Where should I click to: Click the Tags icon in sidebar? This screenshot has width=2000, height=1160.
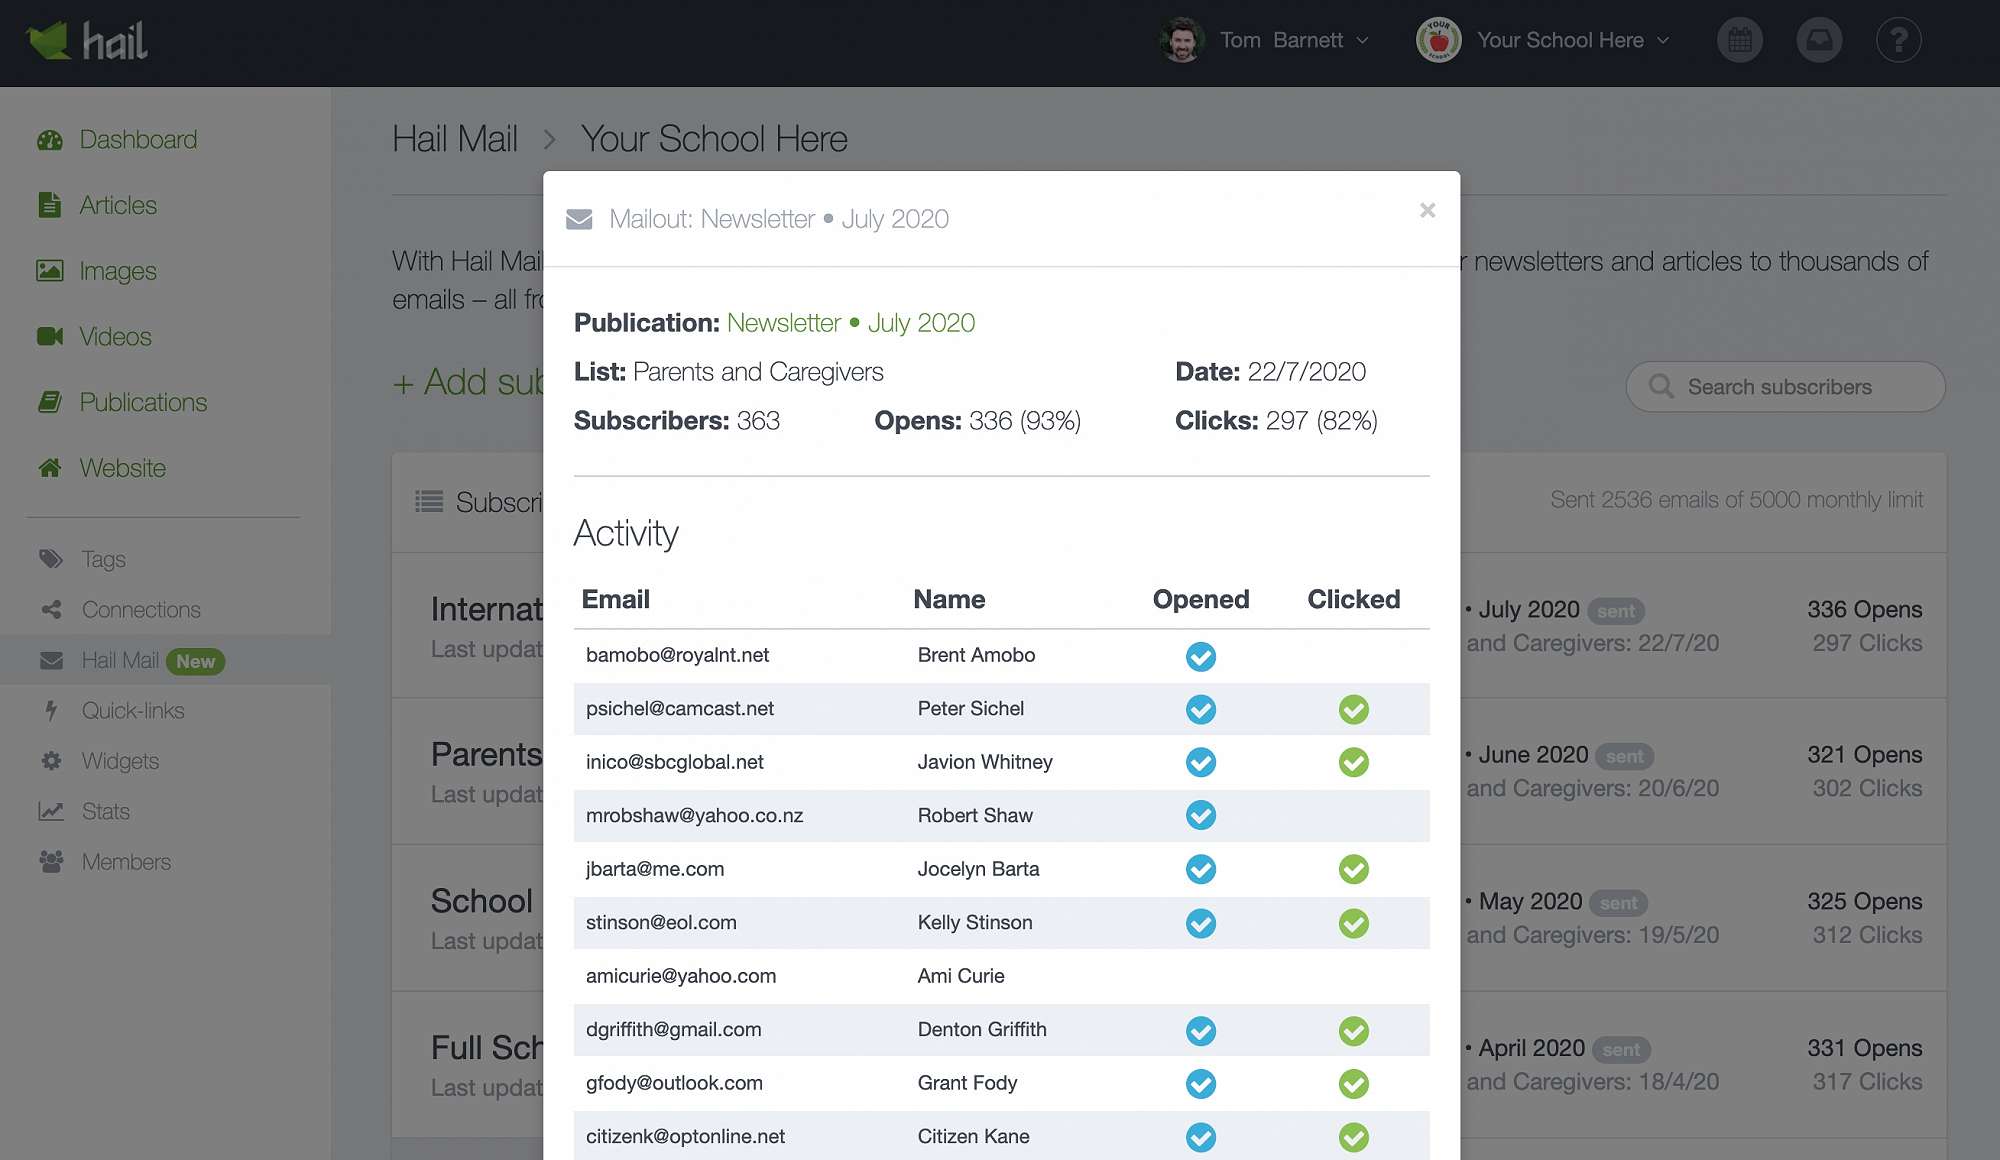click(51, 559)
